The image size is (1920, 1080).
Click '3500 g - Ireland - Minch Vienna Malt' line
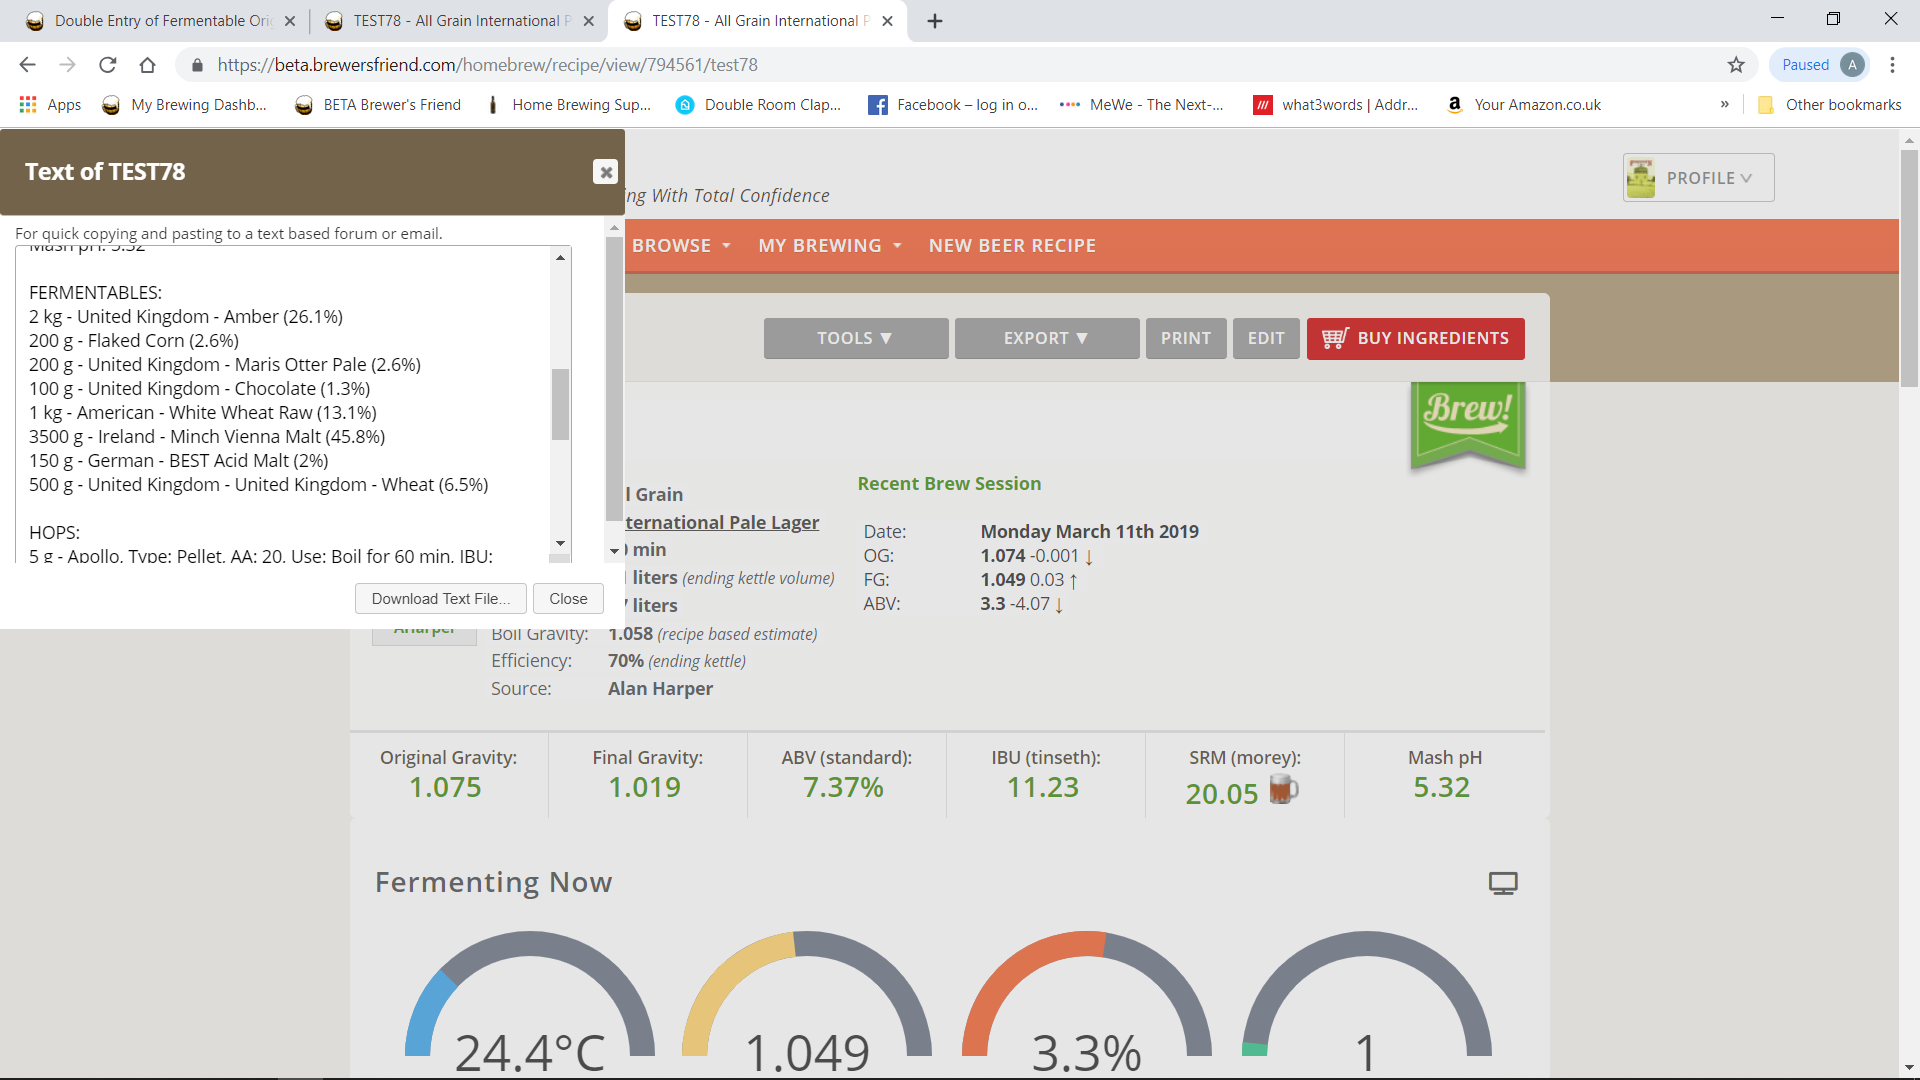click(x=207, y=437)
